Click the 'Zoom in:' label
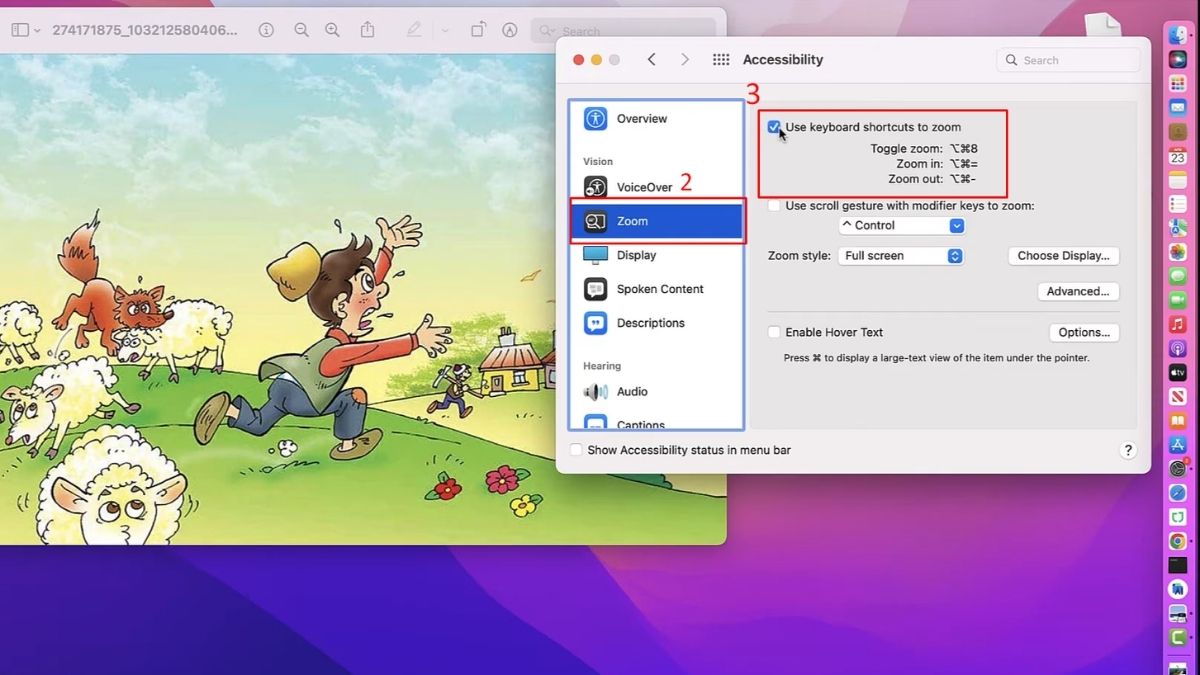This screenshot has height=675, width=1200. pyautogui.click(x=919, y=164)
